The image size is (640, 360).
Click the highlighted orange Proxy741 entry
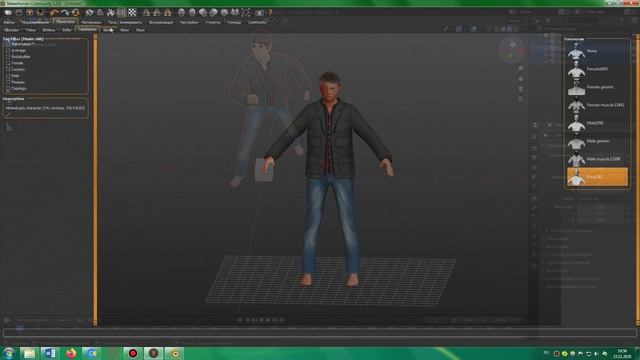tap(598, 177)
